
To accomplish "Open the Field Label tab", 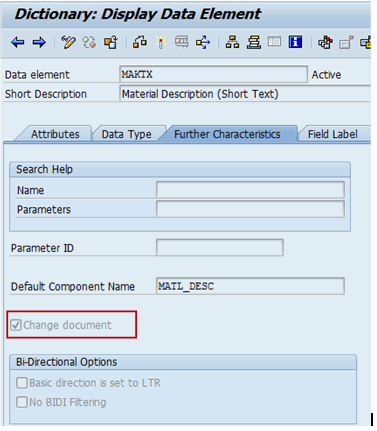I will [333, 134].
